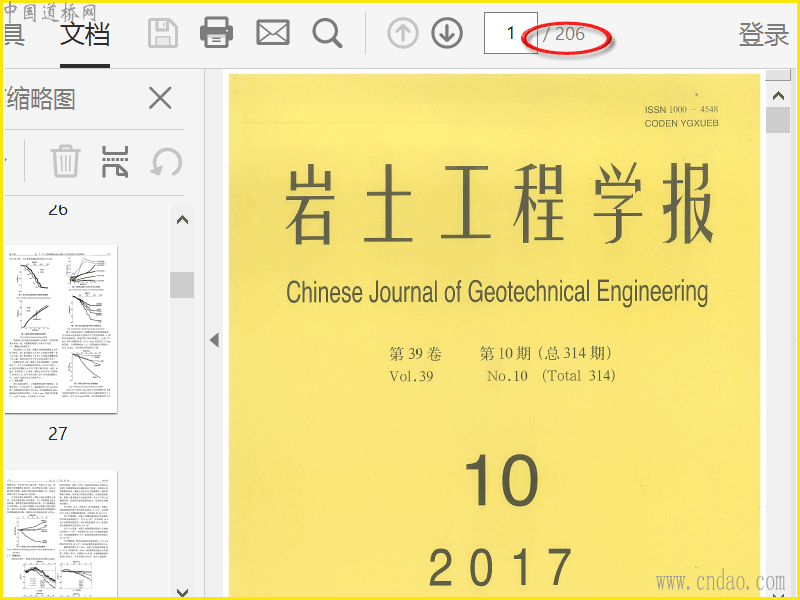Screen dimensions: 800x600
Task: Click the document vertical scrollbar thumb
Action: point(778,120)
